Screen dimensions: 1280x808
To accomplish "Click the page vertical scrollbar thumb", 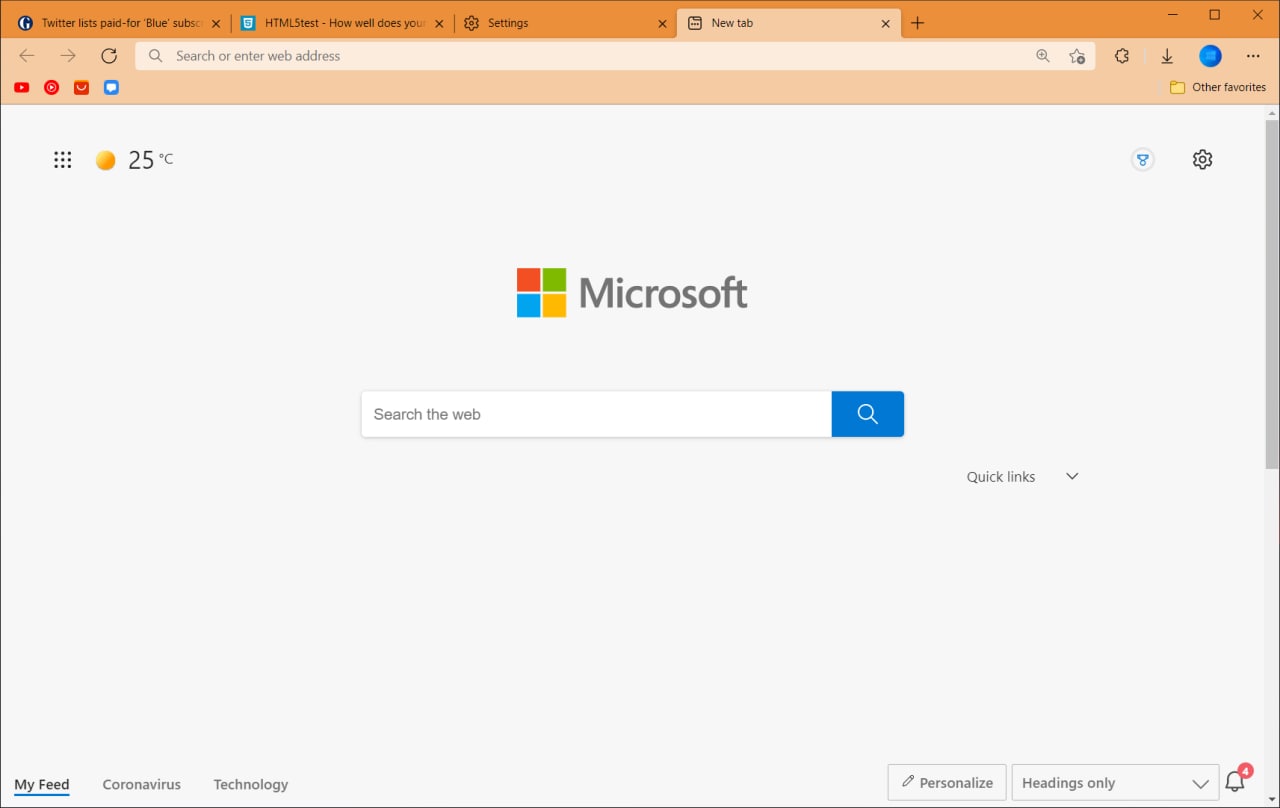I will [1272, 295].
